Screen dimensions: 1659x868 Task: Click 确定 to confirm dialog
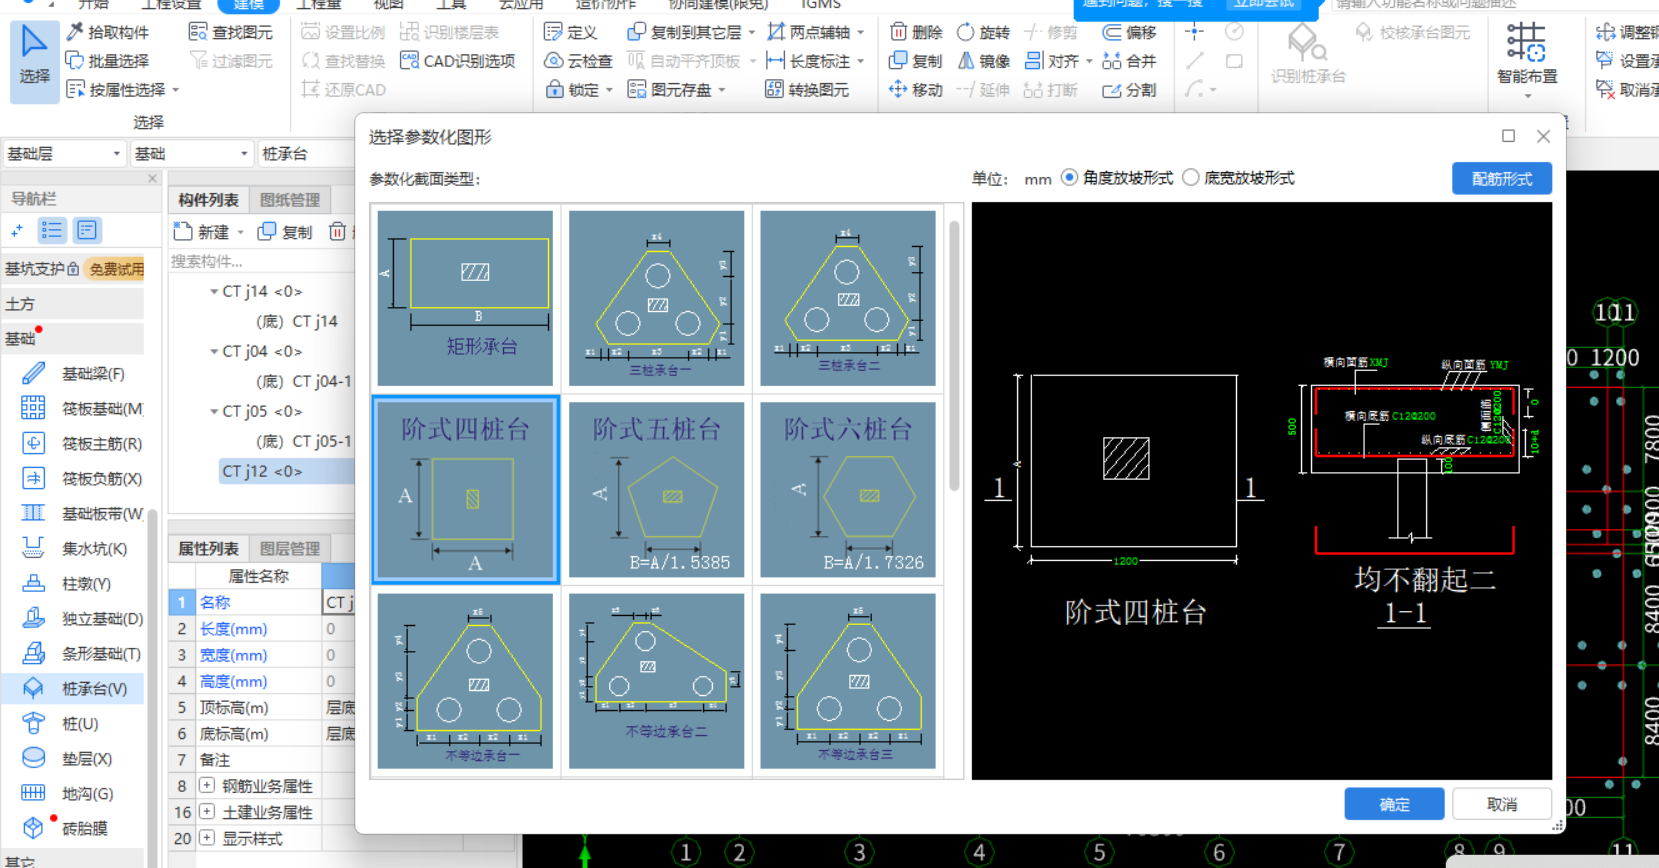point(1394,804)
